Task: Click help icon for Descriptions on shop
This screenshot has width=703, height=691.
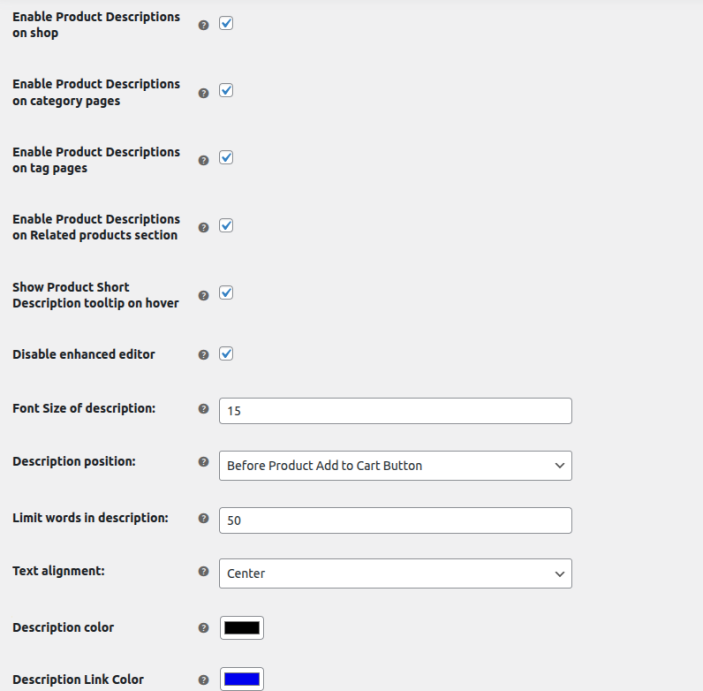Action: coord(204,25)
